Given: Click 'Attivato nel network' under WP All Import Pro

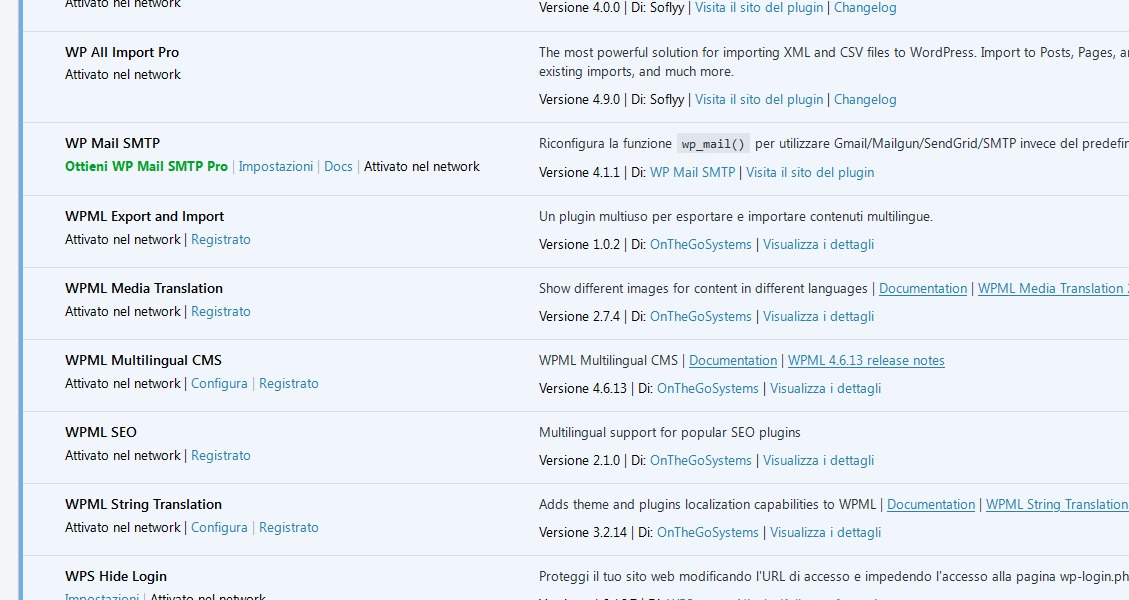Looking at the screenshot, I should coord(122,74).
